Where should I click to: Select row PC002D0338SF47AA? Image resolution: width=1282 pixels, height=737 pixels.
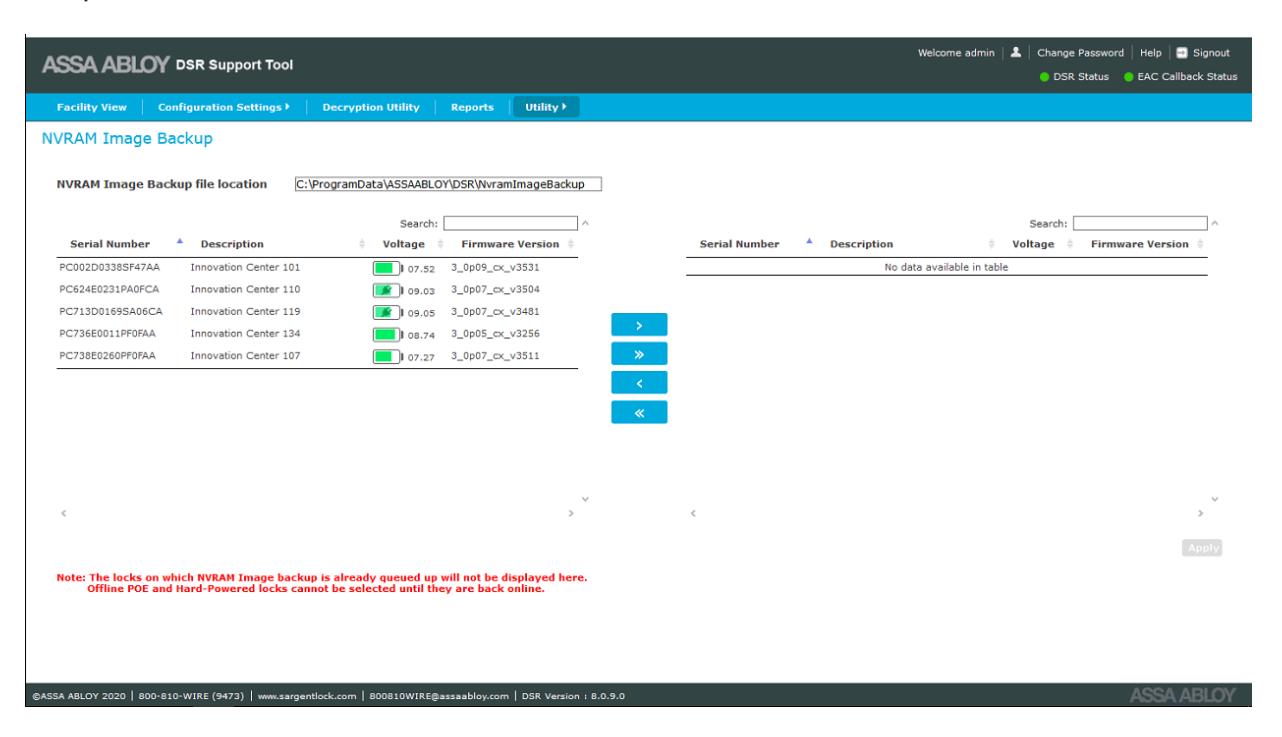tap(317, 268)
